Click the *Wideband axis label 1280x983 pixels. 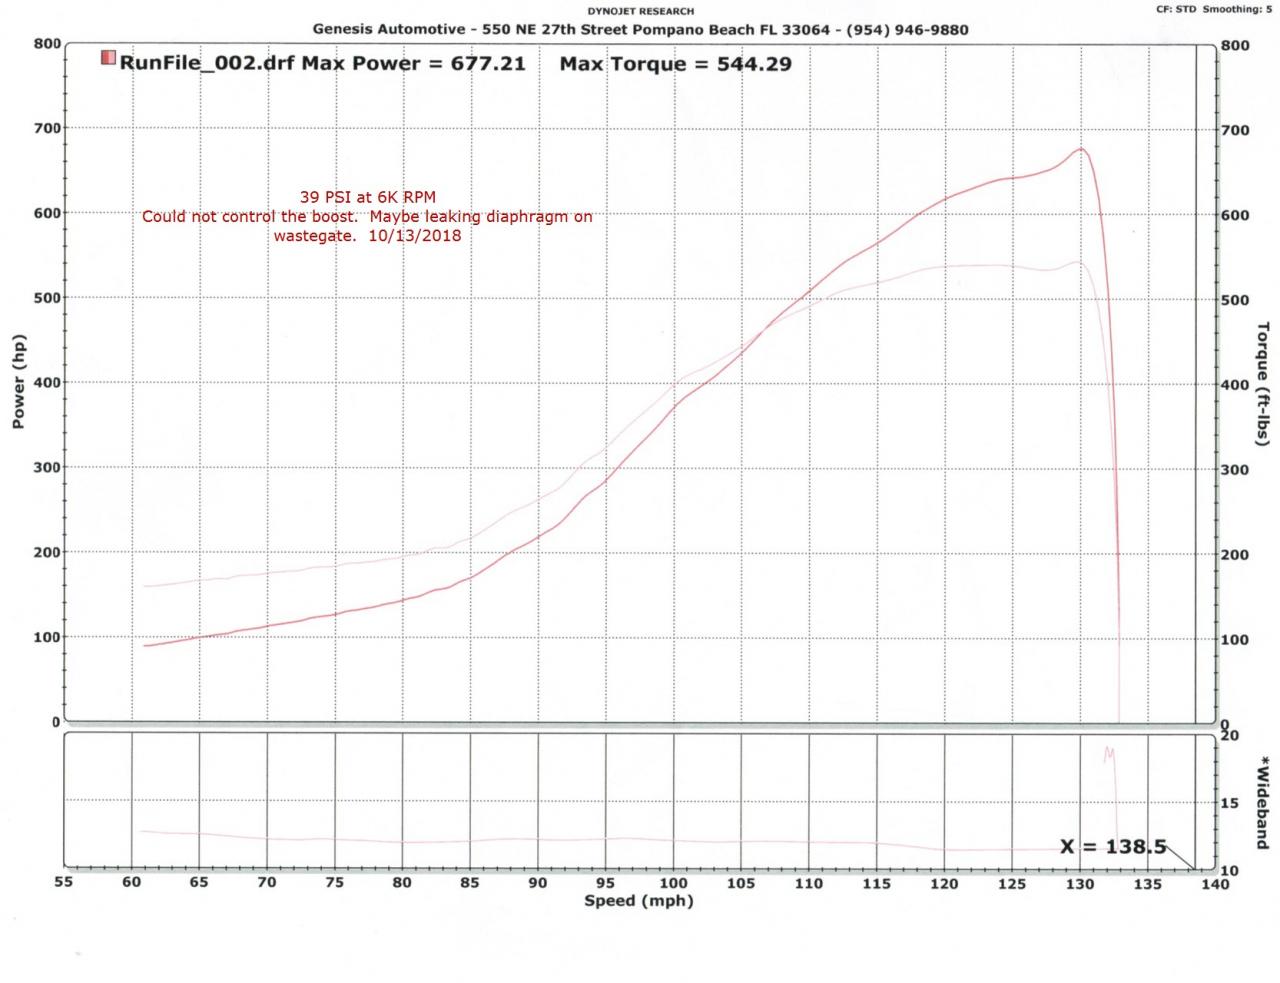[x=1263, y=803]
